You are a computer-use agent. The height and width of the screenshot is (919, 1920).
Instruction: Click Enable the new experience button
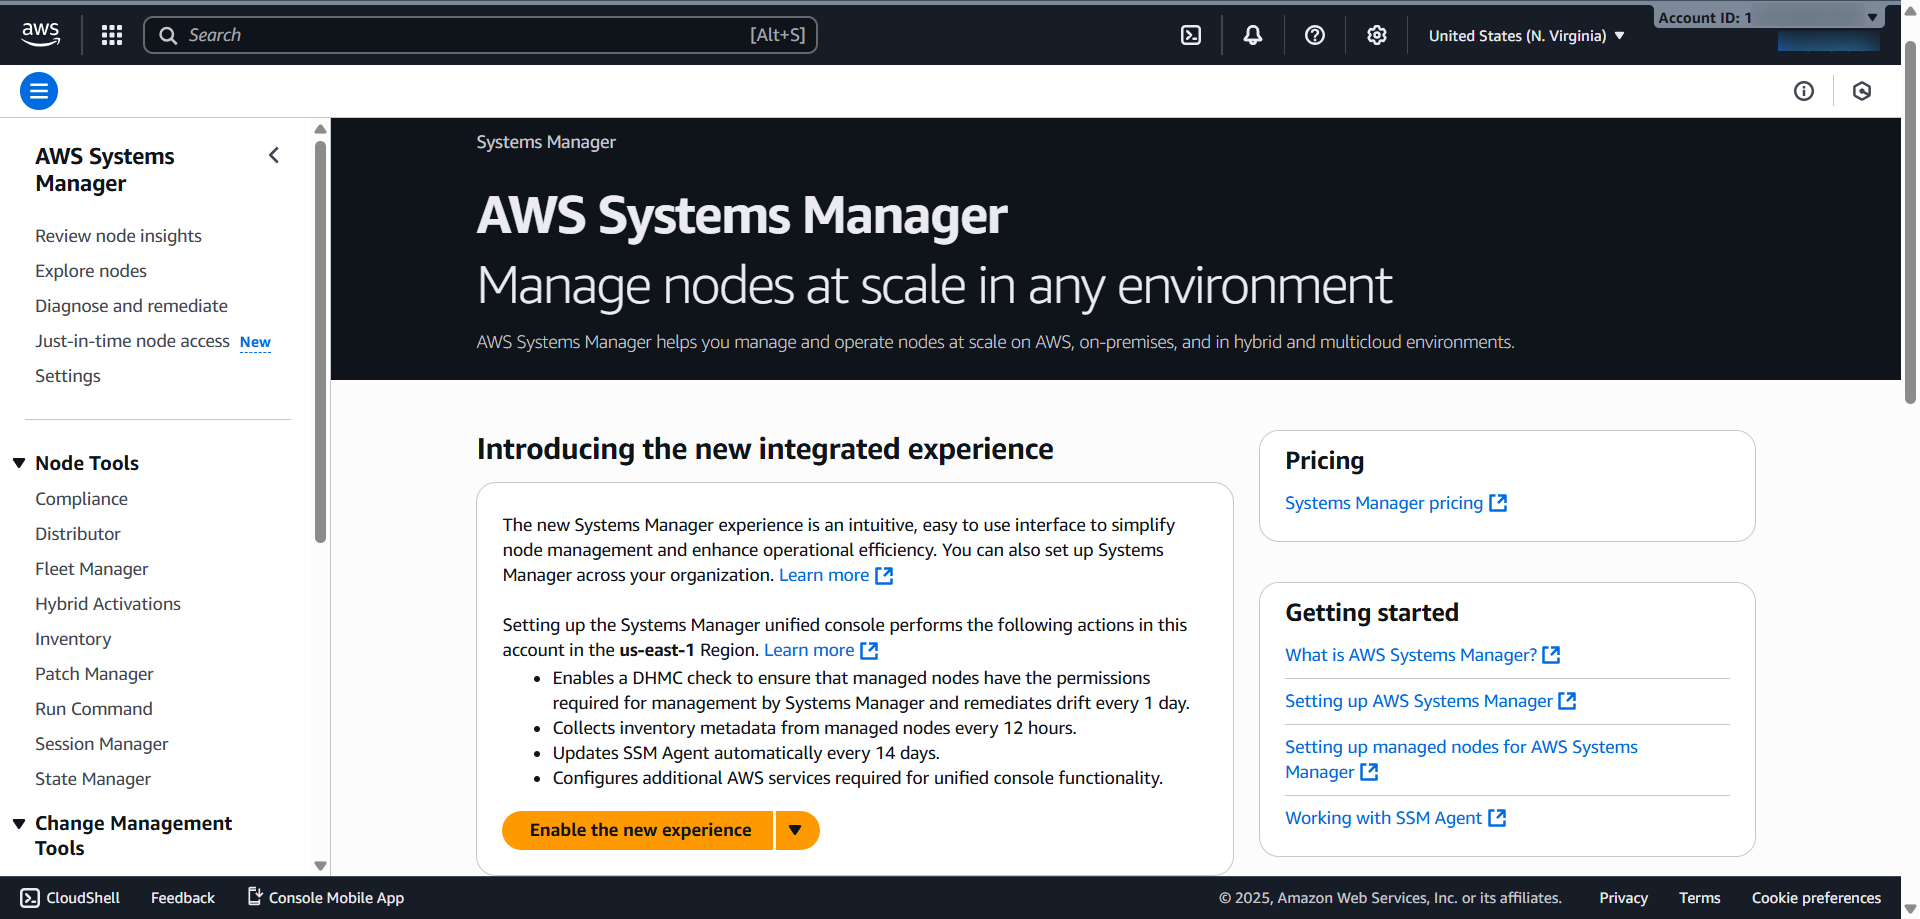(638, 830)
